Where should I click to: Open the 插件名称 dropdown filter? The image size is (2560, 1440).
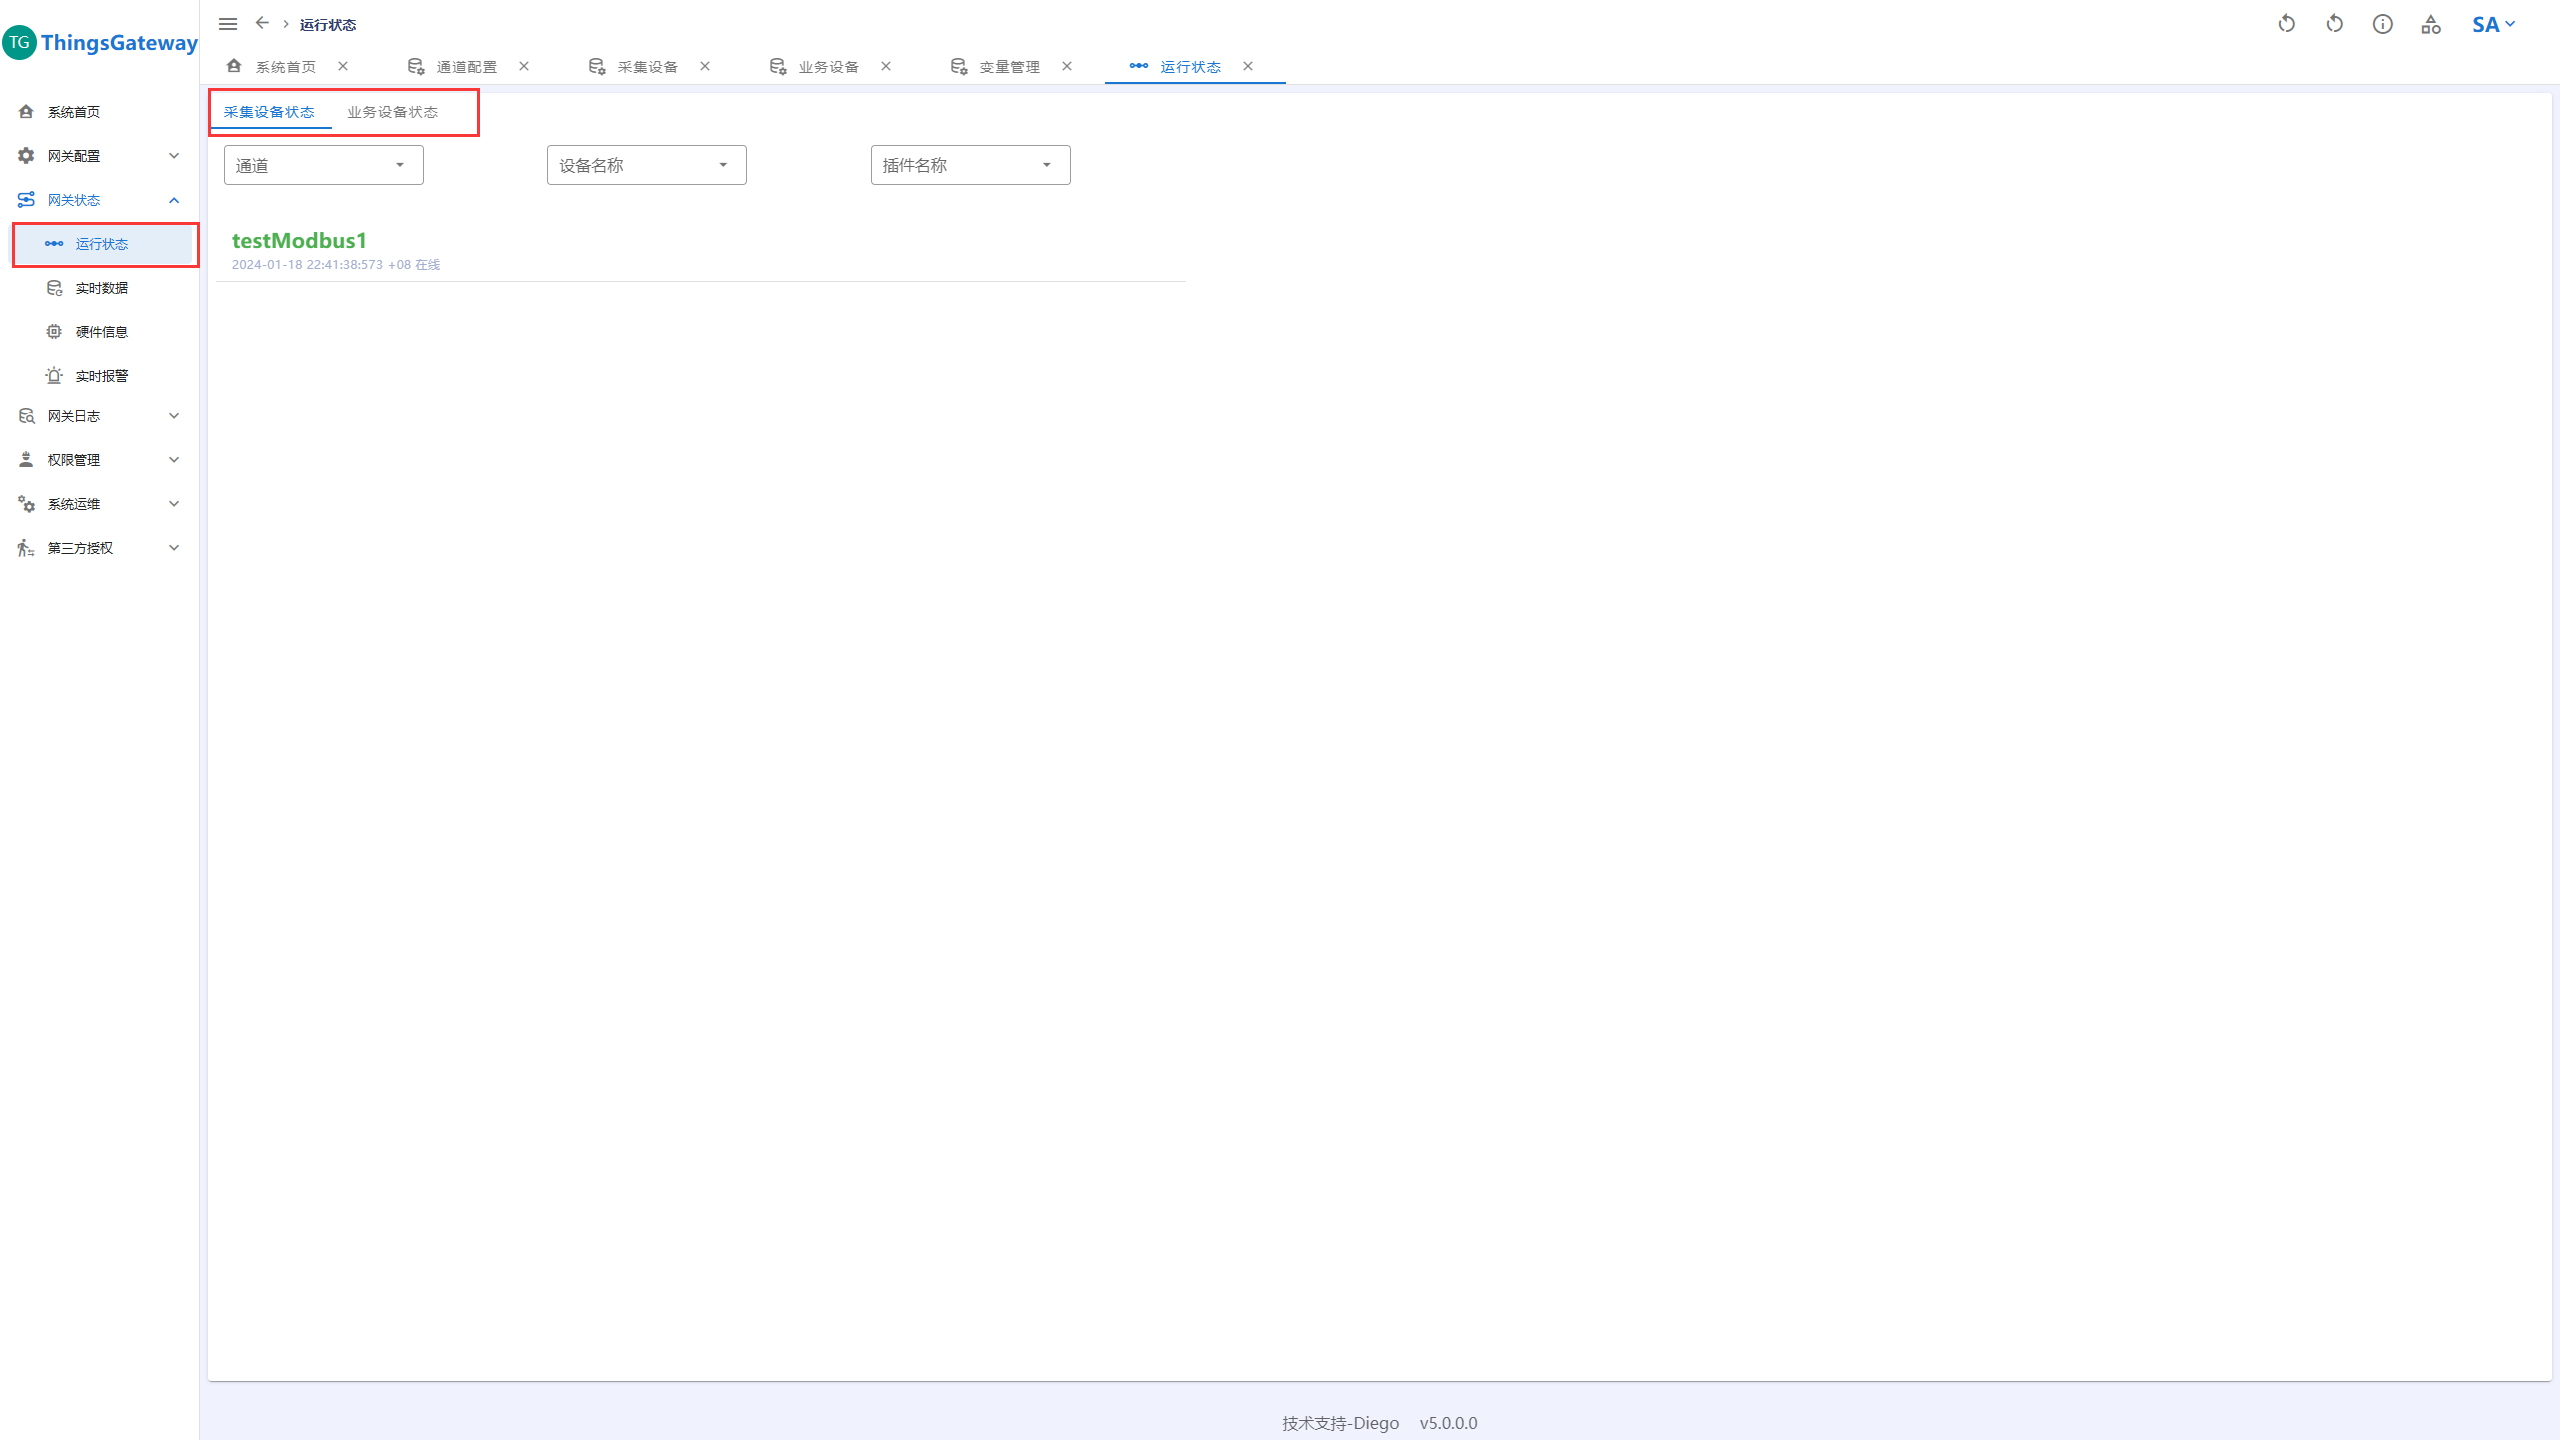(970, 165)
